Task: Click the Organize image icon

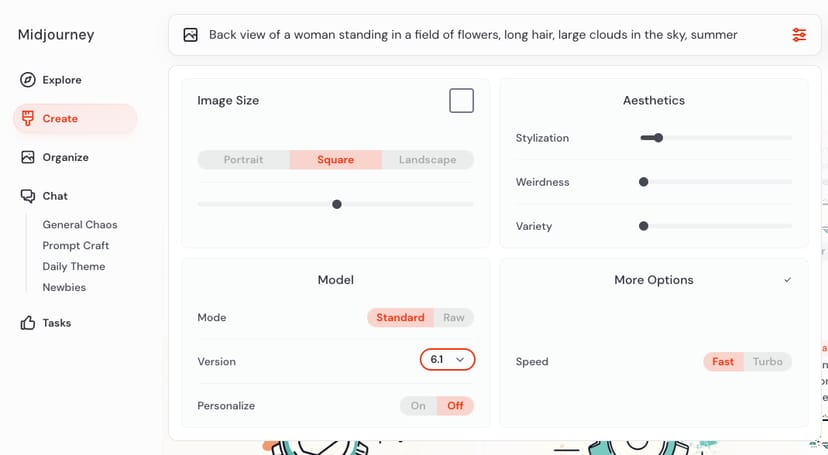Action: point(28,157)
